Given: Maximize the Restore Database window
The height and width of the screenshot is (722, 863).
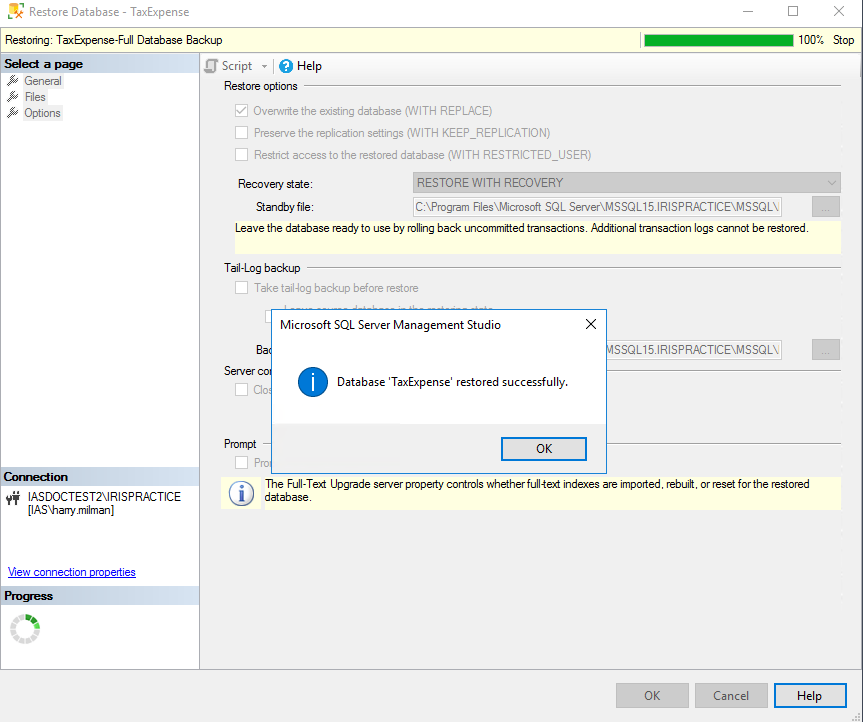Looking at the screenshot, I should (x=793, y=11).
